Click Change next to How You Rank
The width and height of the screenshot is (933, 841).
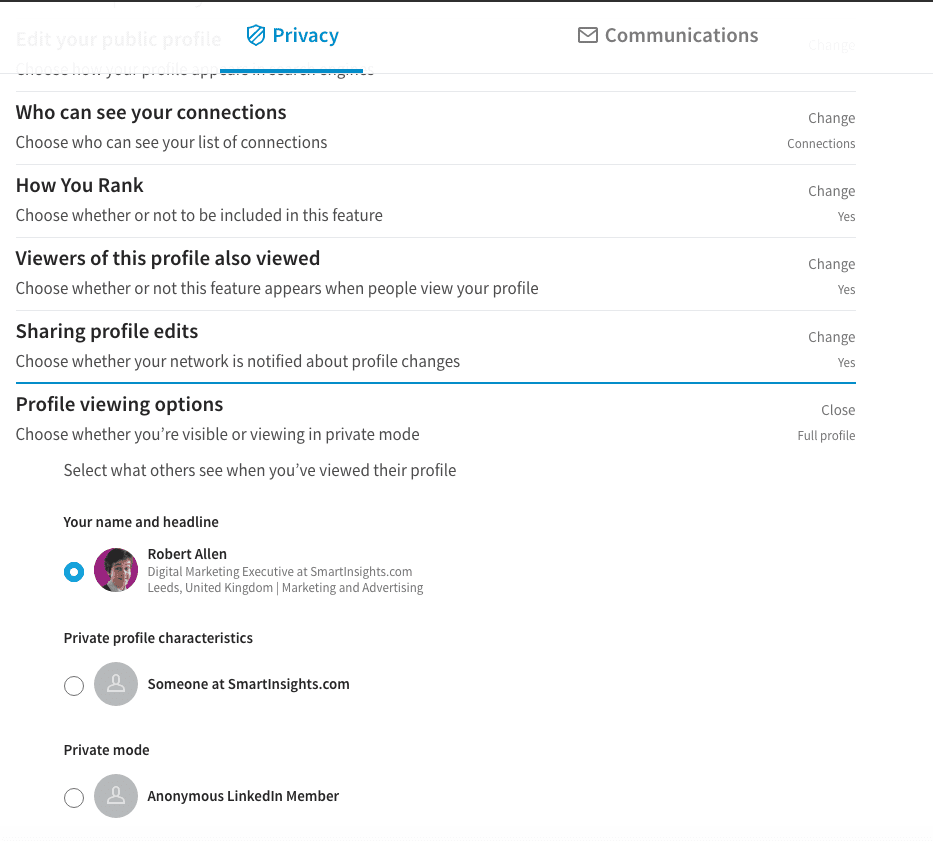coord(831,191)
